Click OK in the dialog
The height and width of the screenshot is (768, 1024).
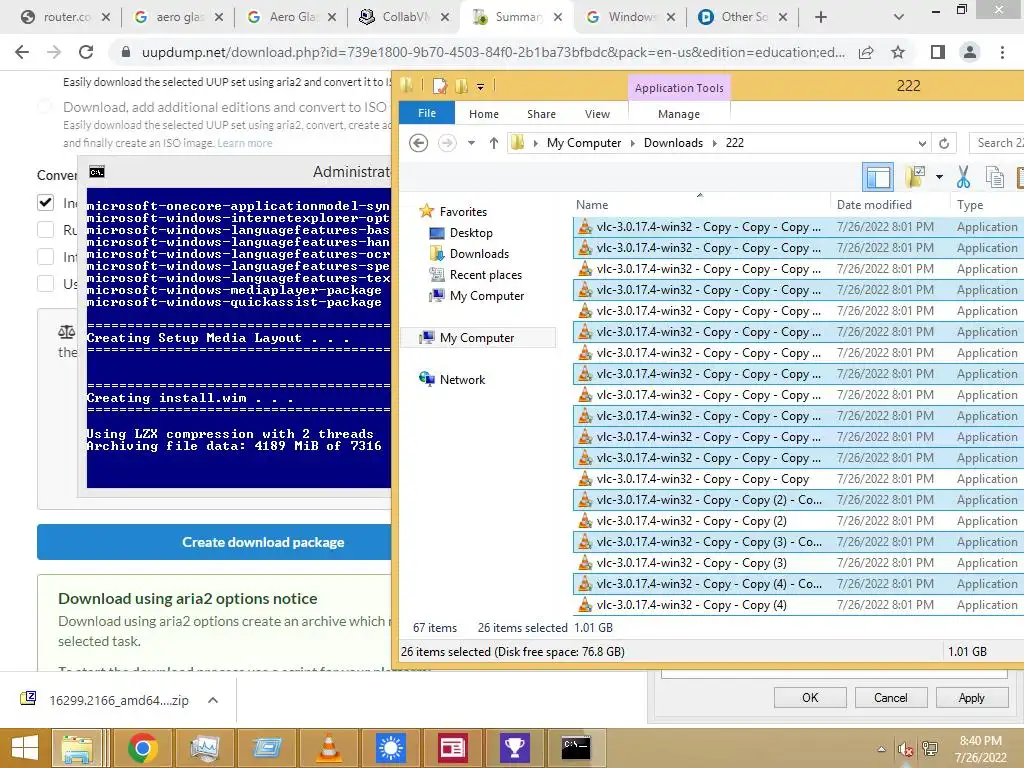point(810,697)
